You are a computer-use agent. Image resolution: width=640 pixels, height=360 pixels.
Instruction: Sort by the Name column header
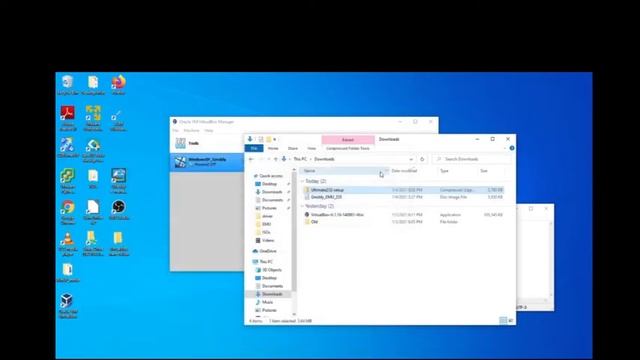(309, 171)
